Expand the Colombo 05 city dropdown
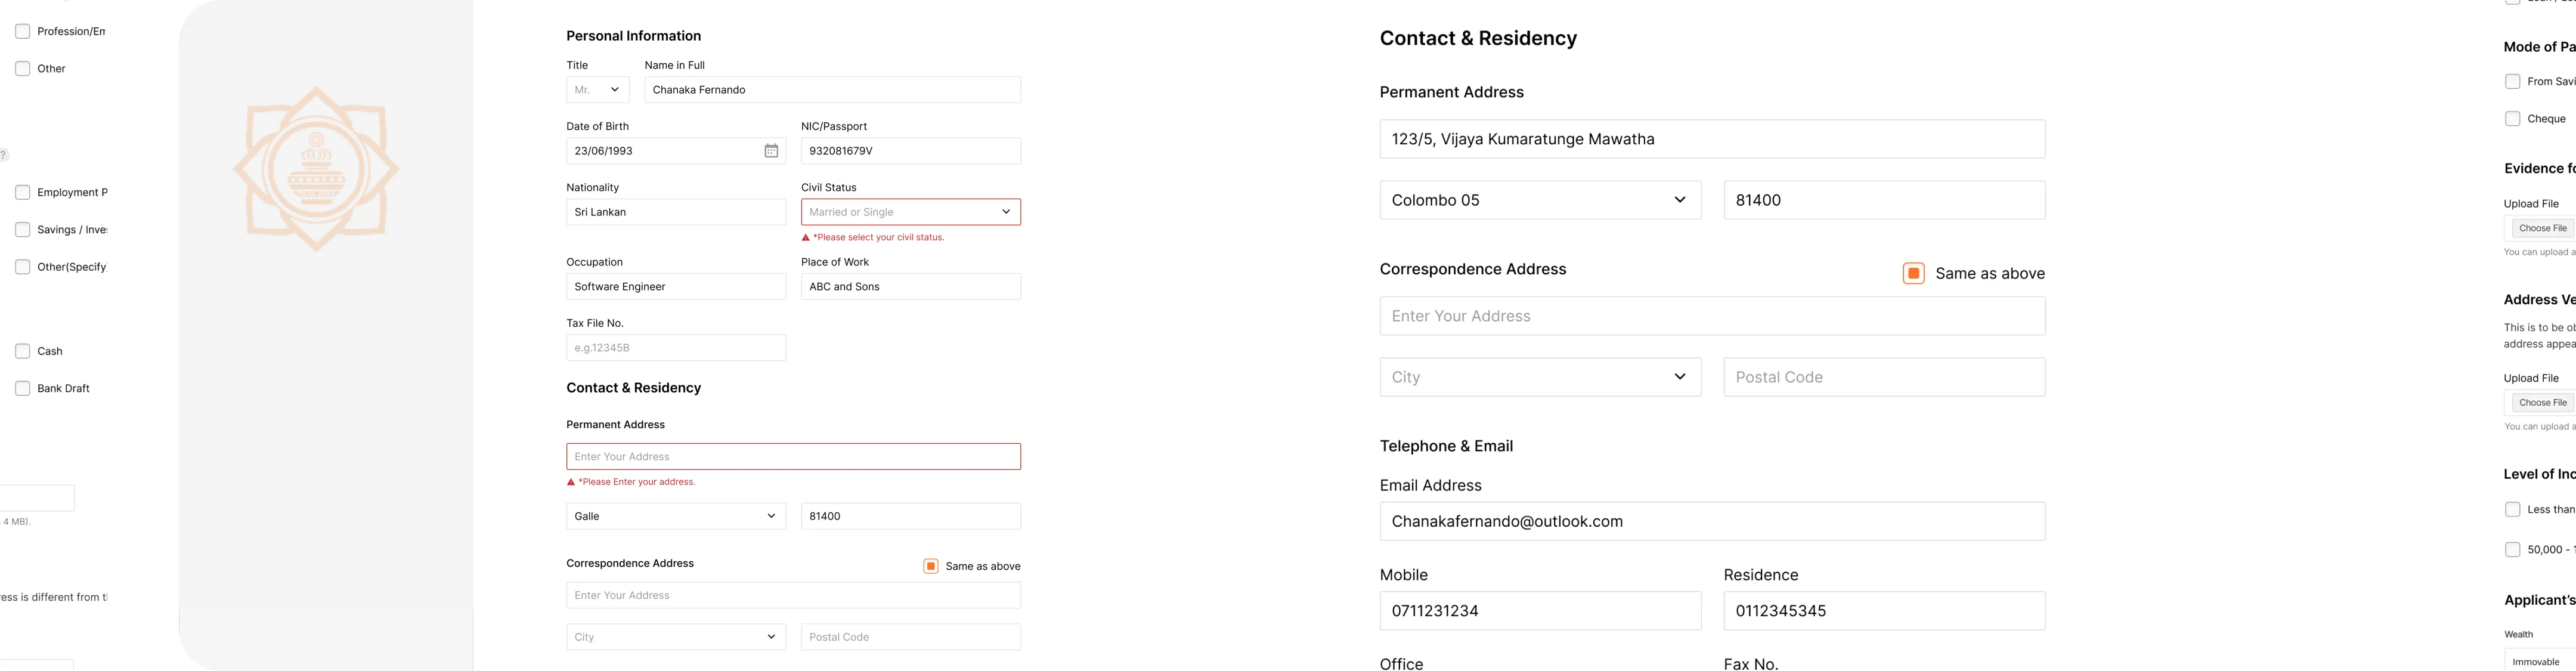This screenshot has height=671, width=2576. tap(1540, 200)
